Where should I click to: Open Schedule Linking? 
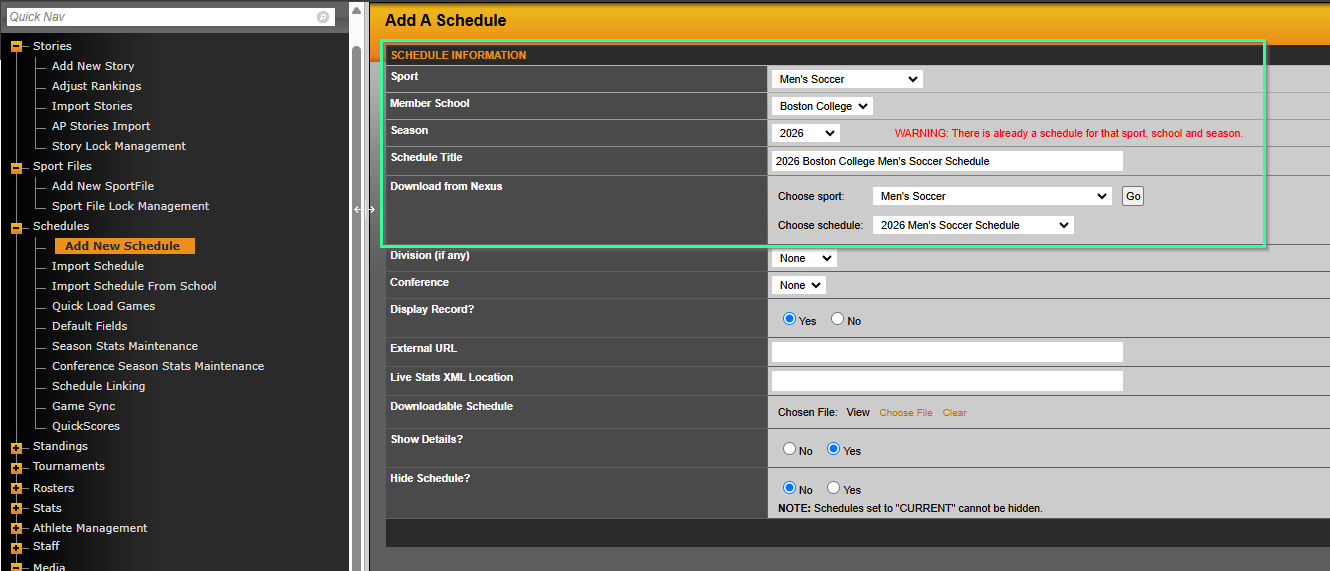pos(99,386)
